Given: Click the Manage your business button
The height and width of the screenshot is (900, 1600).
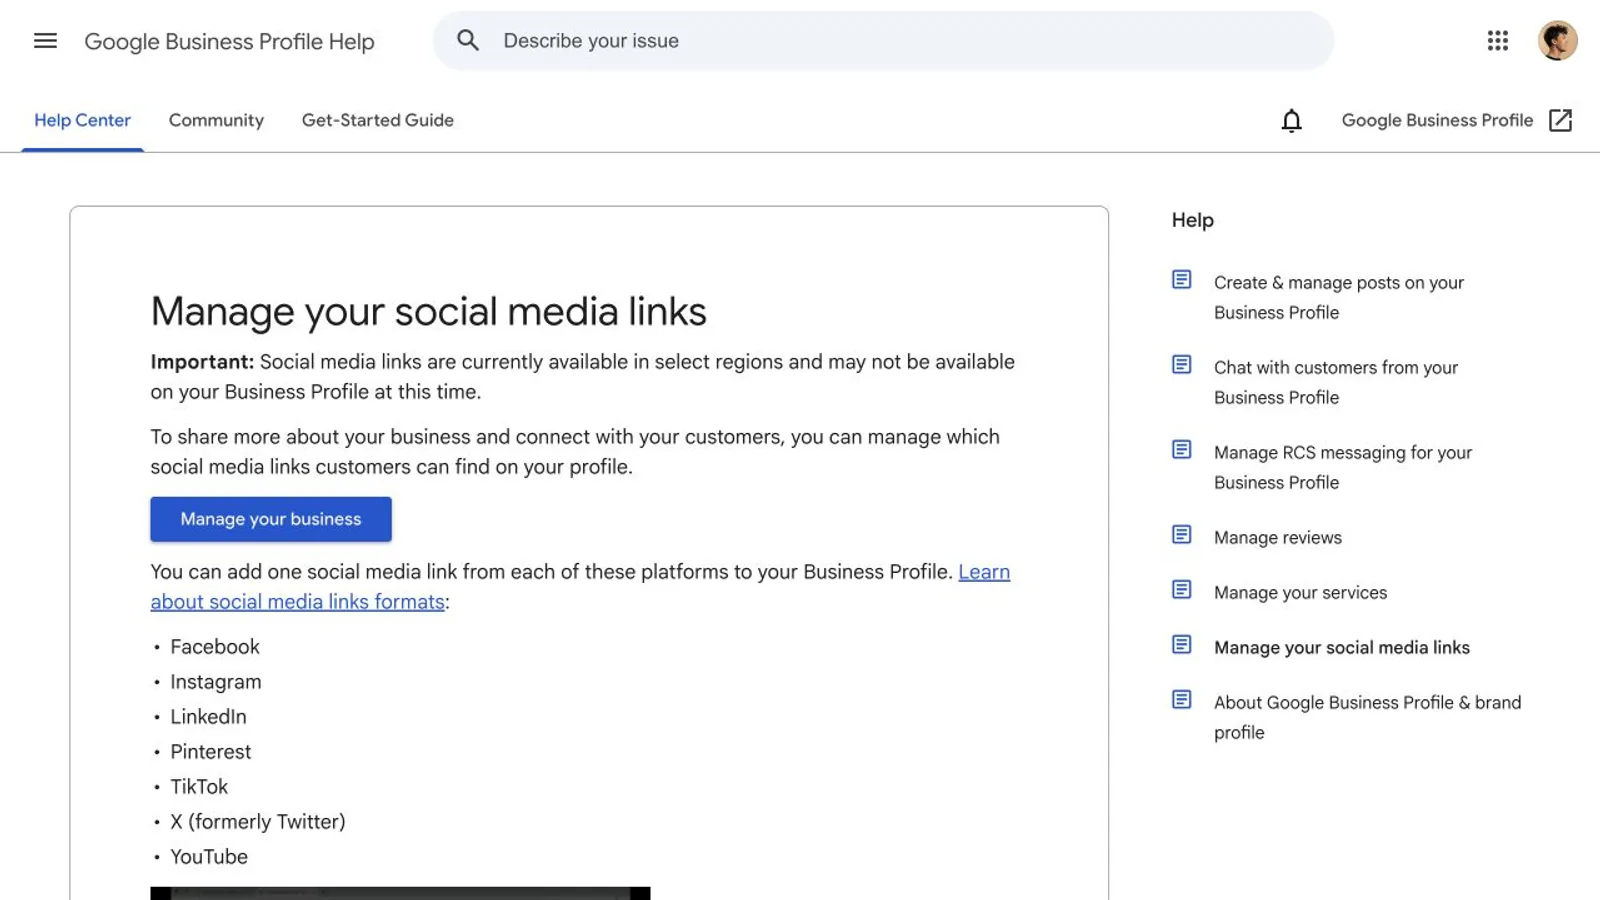Looking at the screenshot, I should 271,519.
